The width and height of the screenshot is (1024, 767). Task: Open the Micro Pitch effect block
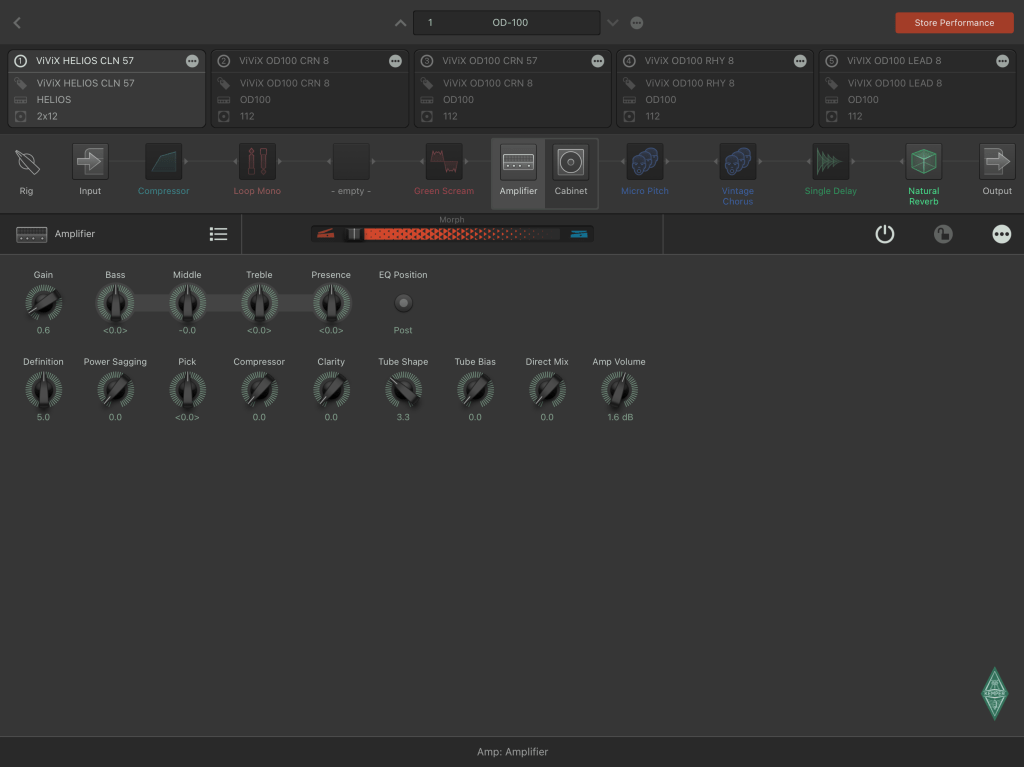pyautogui.click(x=644, y=162)
